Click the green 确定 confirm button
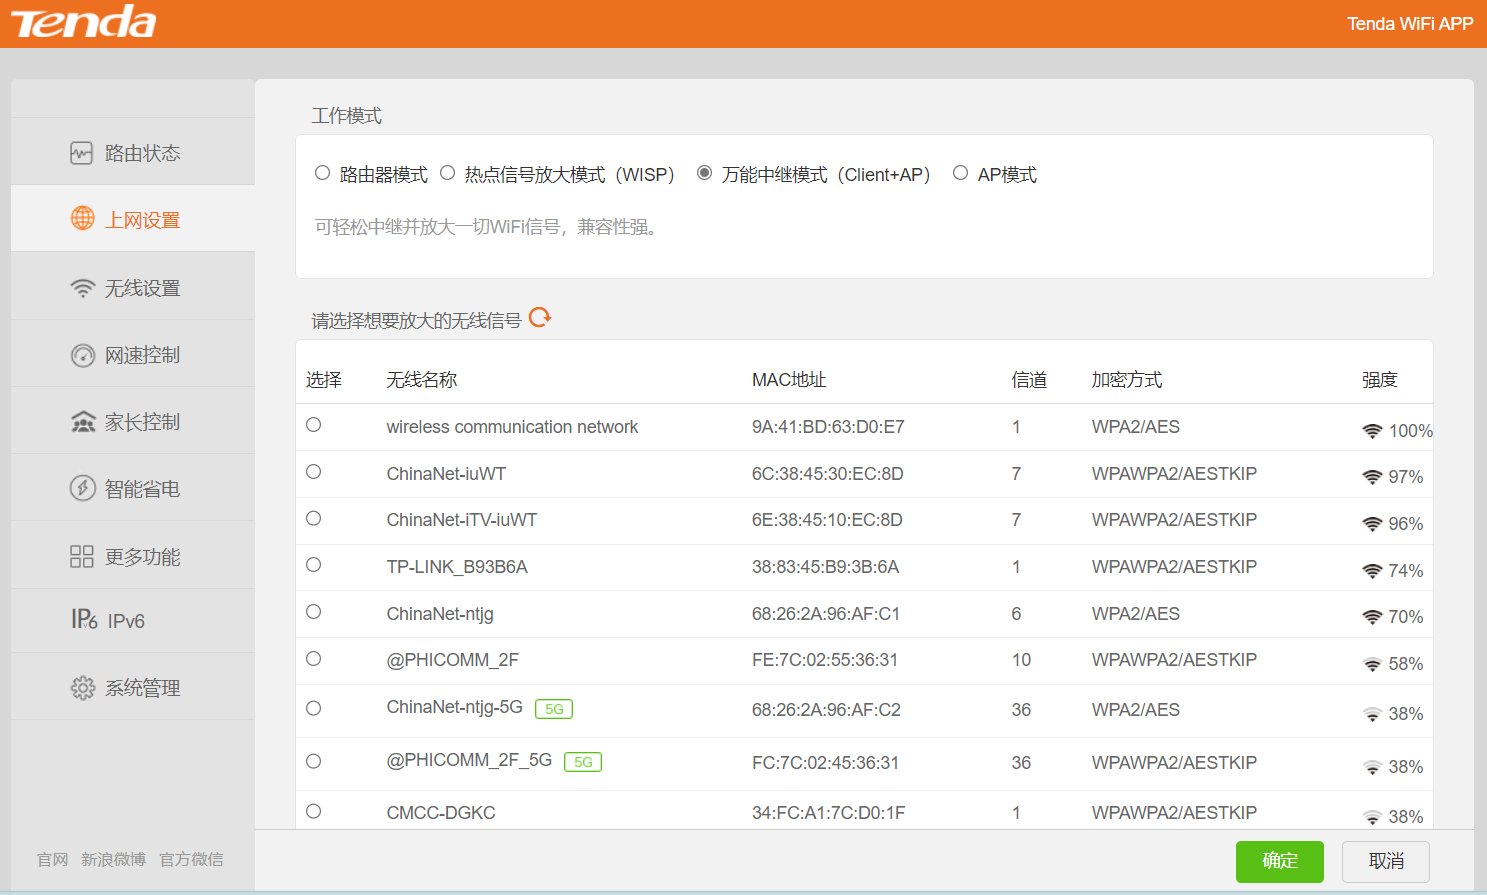Image resolution: width=1487 pixels, height=895 pixels. 1280,861
